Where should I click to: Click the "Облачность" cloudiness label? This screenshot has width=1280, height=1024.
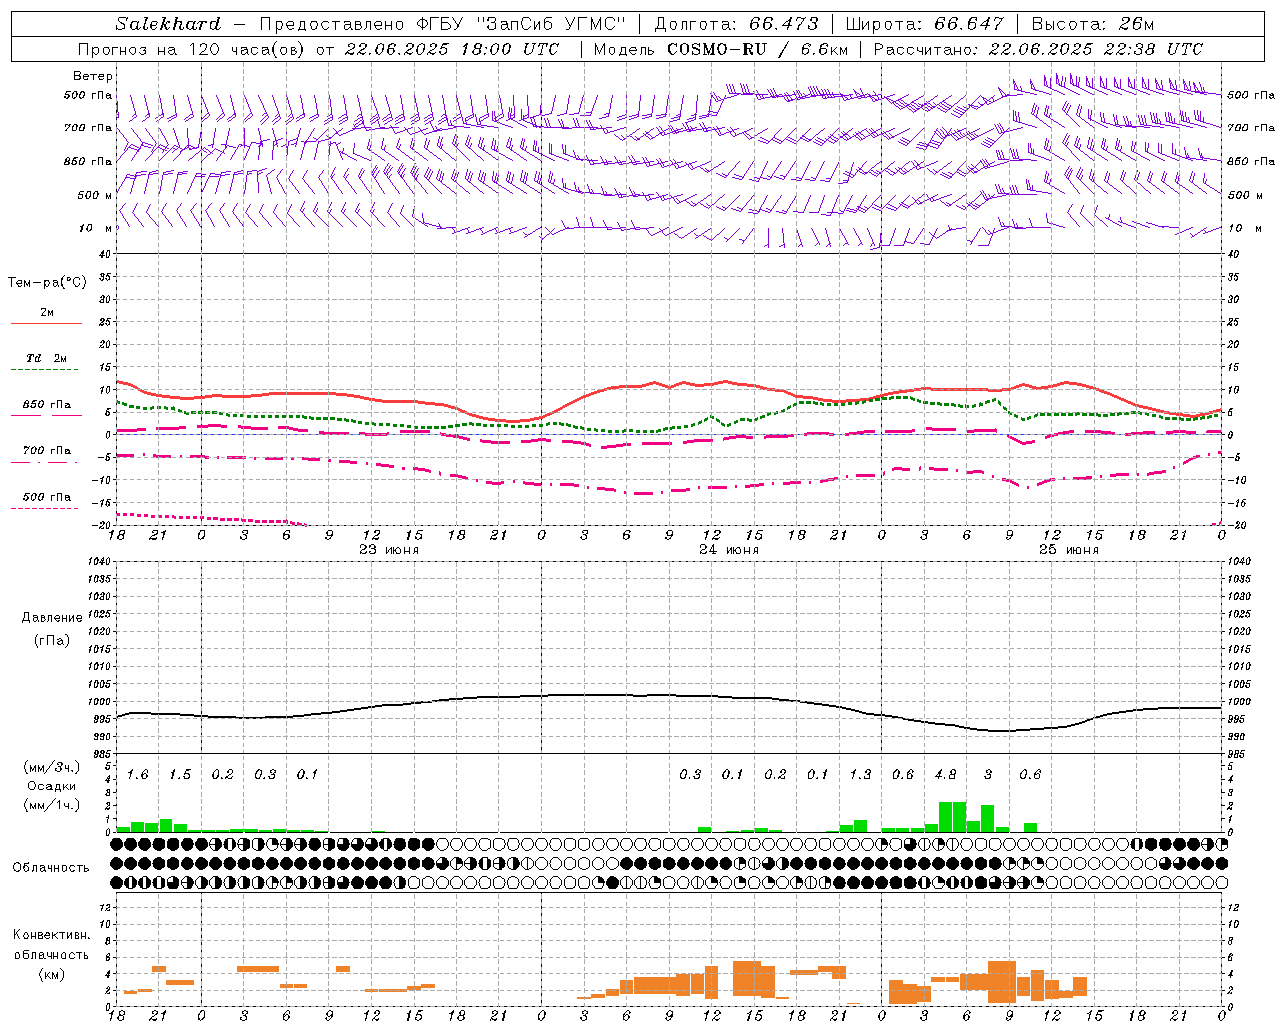(51, 868)
